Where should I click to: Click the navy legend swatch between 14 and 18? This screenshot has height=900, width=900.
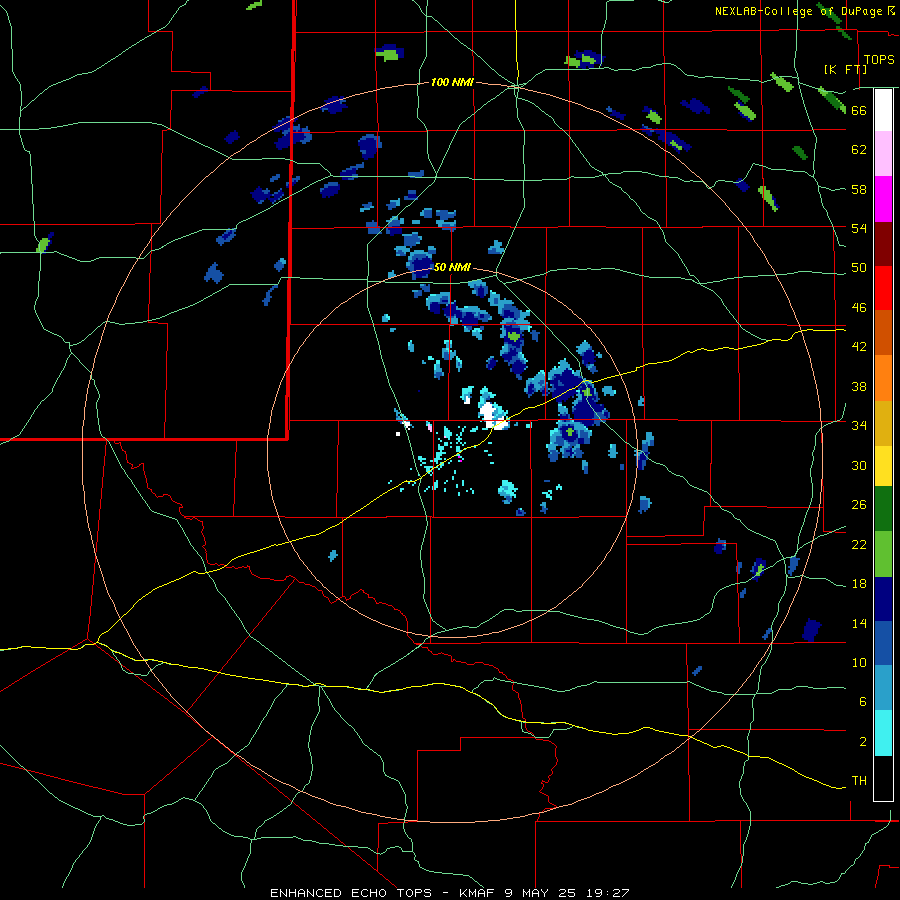click(883, 599)
